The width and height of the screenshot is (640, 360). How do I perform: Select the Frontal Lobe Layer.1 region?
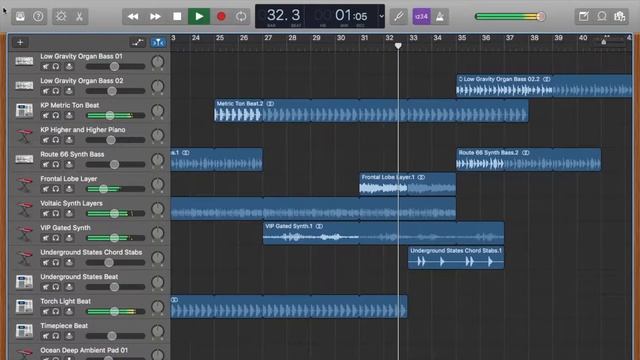[407, 184]
